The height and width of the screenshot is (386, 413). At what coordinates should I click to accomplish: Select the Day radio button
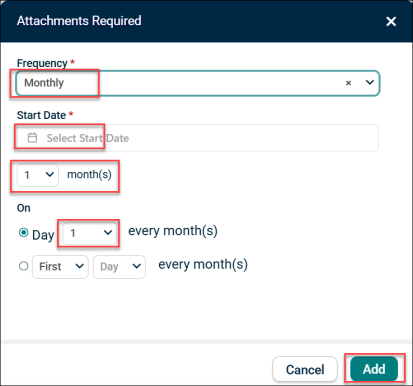click(23, 232)
